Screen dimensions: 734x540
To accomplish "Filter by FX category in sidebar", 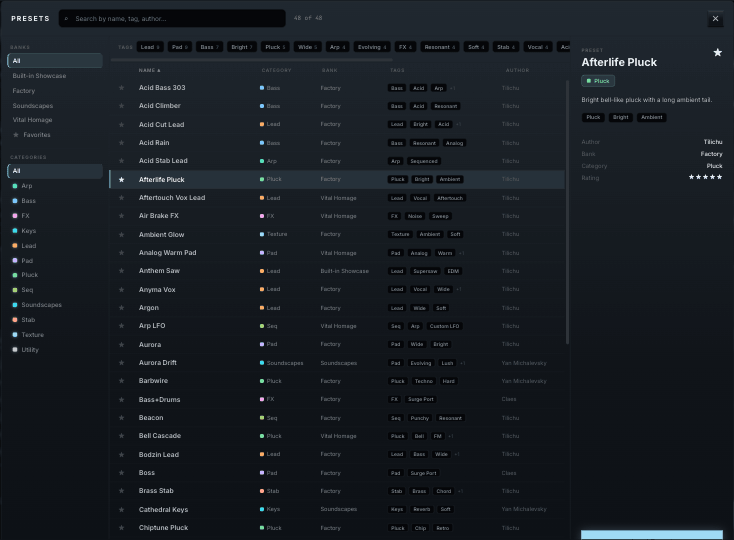I will pyautogui.click(x=55, y=216).
